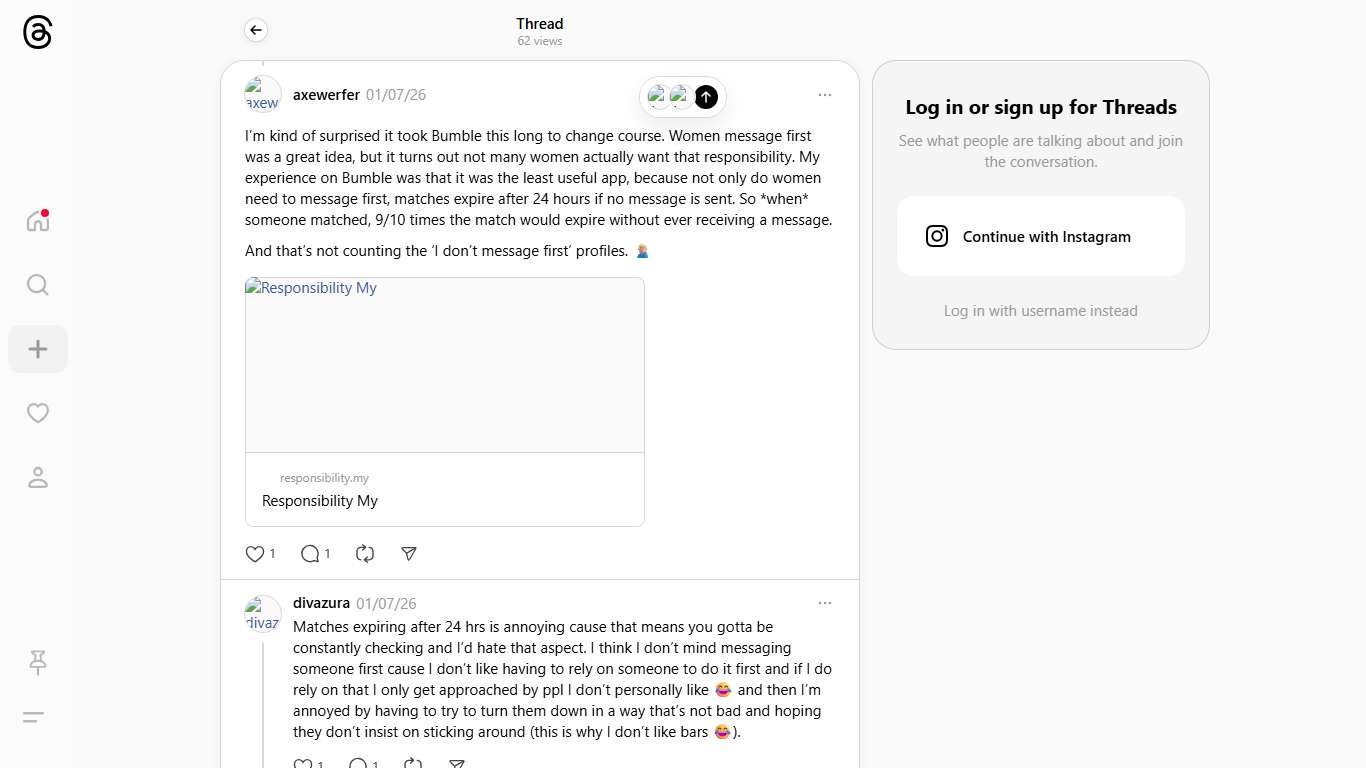Open the Search magnifier icon

click(x=38, y=286)
